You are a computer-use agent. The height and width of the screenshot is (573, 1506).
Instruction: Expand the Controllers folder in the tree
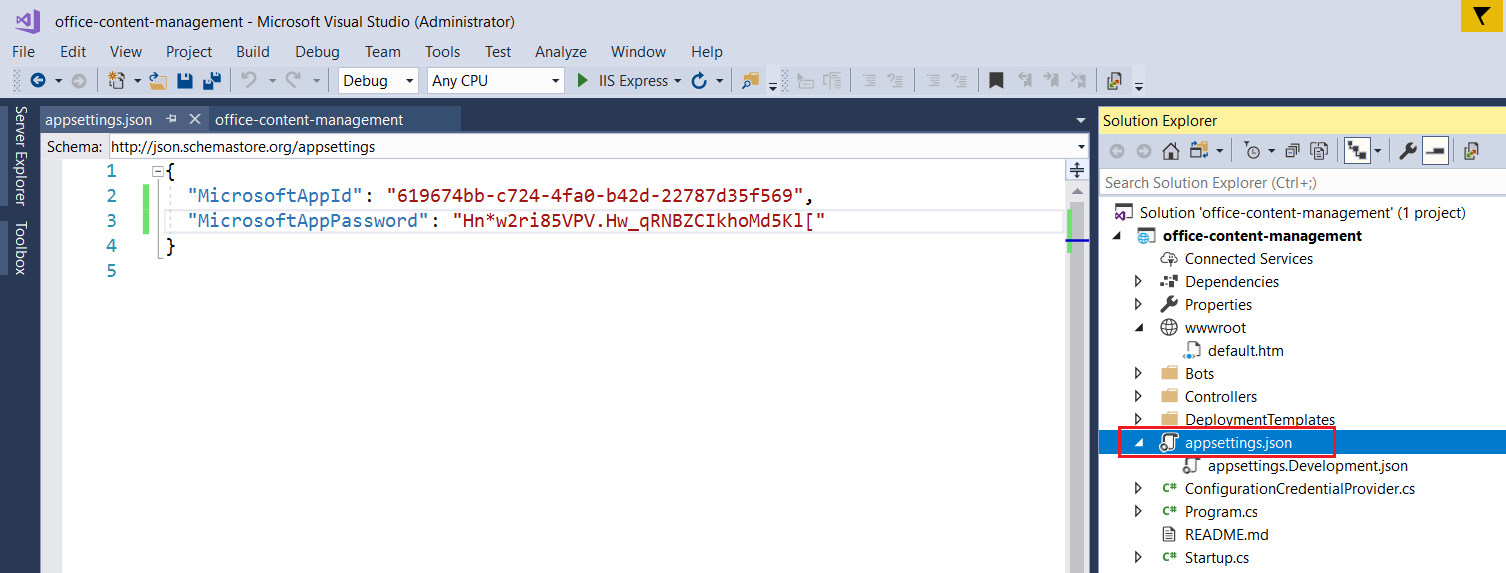1138,397
